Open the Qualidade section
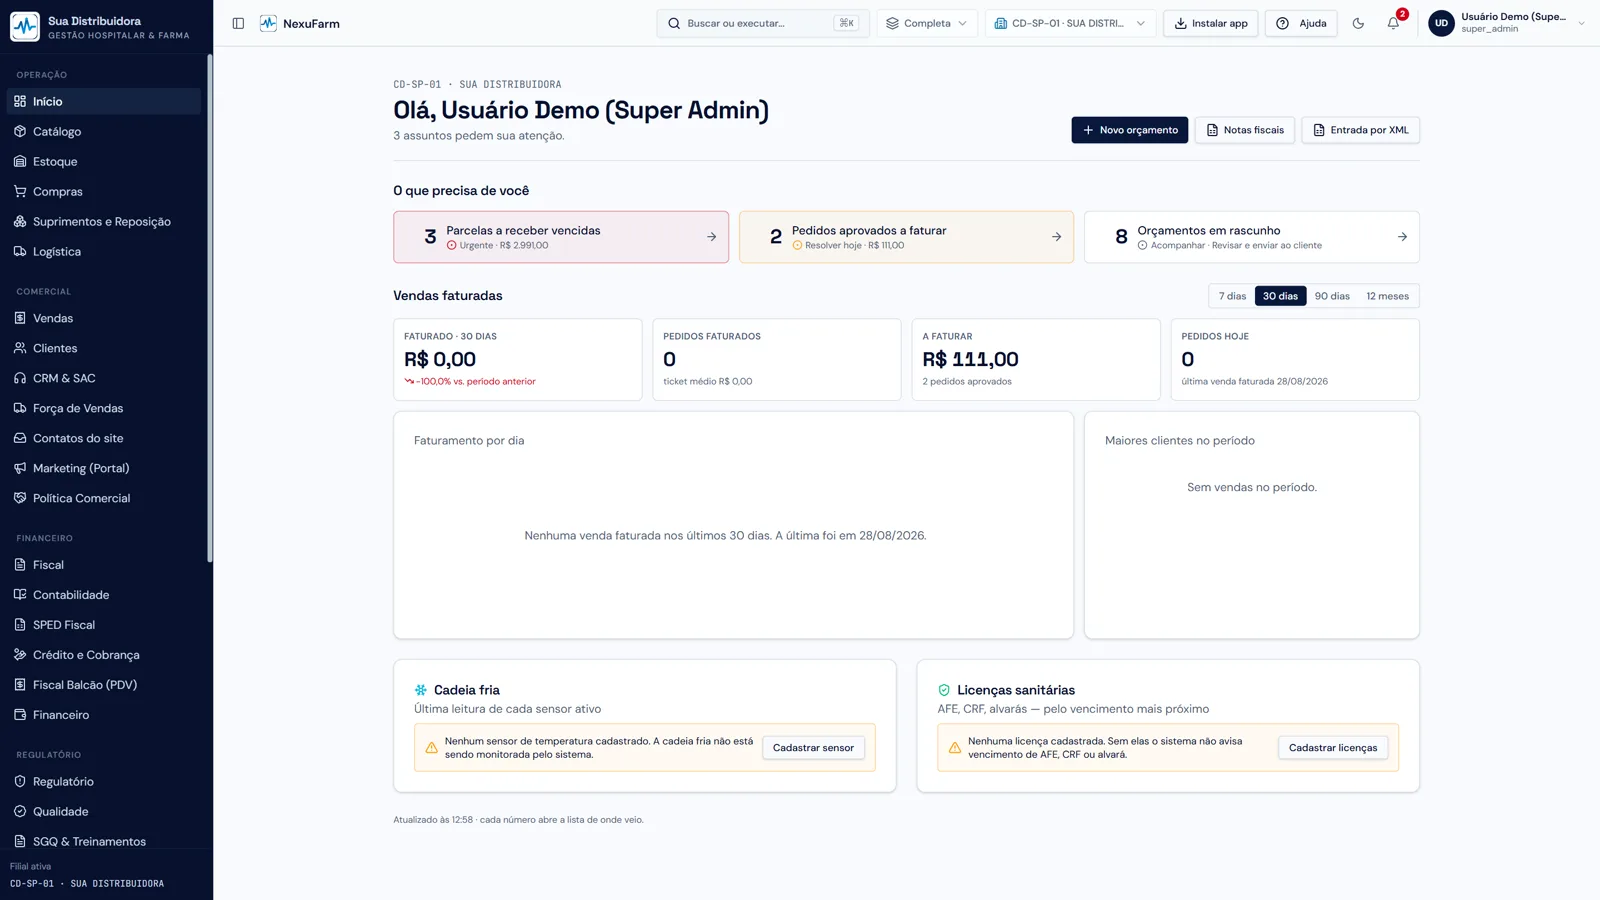Viewport: 1600px width, 900px height. [x=104, y=812]
